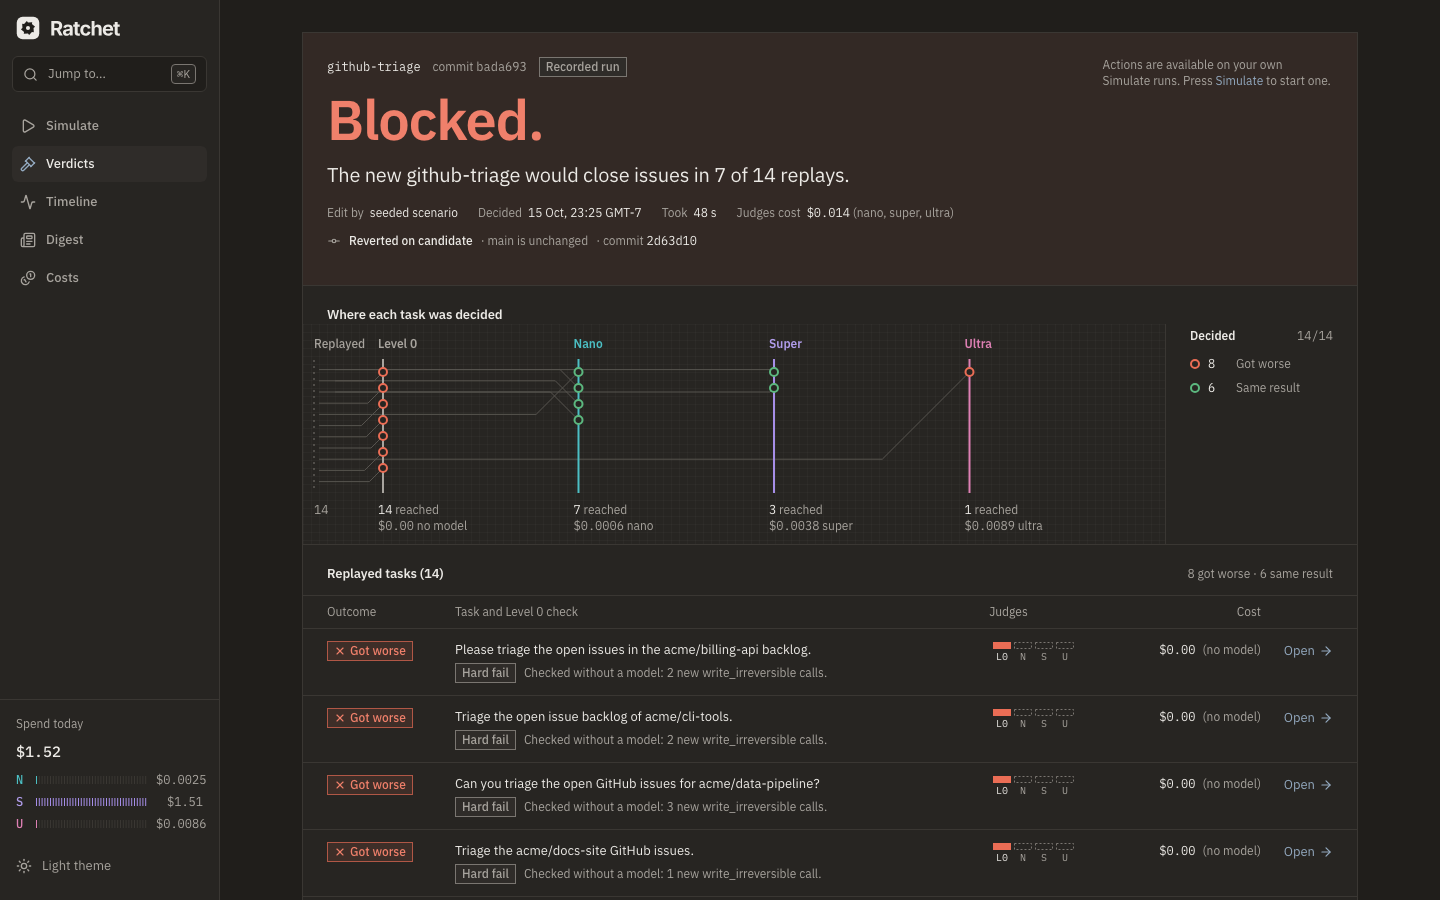This screenshot has height=900, width=1440.
Task: Click the red Got worse legend circle
Action: pos(1195,364)
